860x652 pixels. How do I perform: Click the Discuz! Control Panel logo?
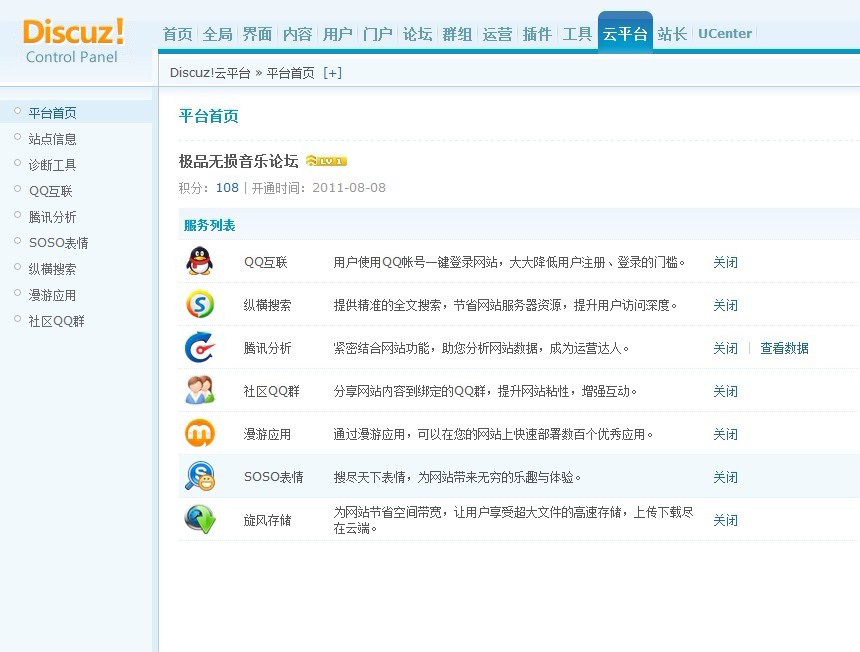coord(73,42)
